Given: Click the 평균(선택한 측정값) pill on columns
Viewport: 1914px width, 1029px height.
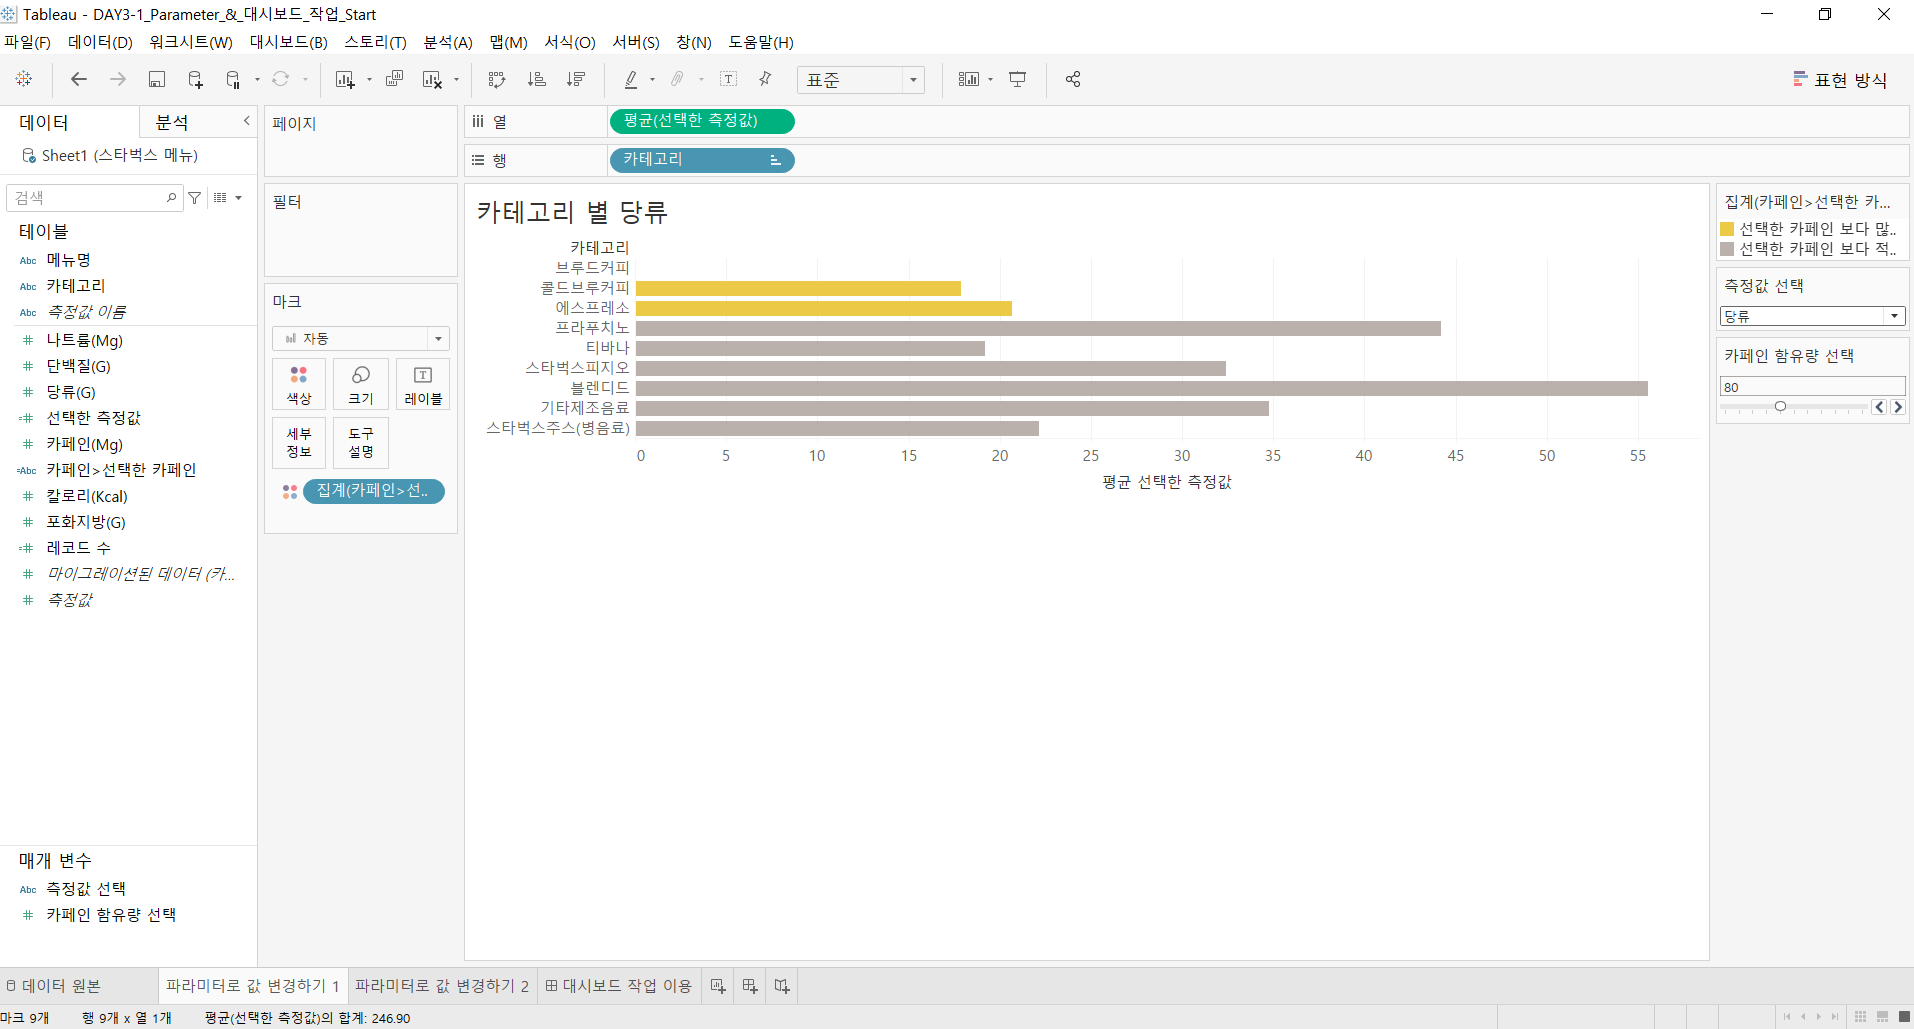Looking at the screenshot, I should (x=701, y=121).
